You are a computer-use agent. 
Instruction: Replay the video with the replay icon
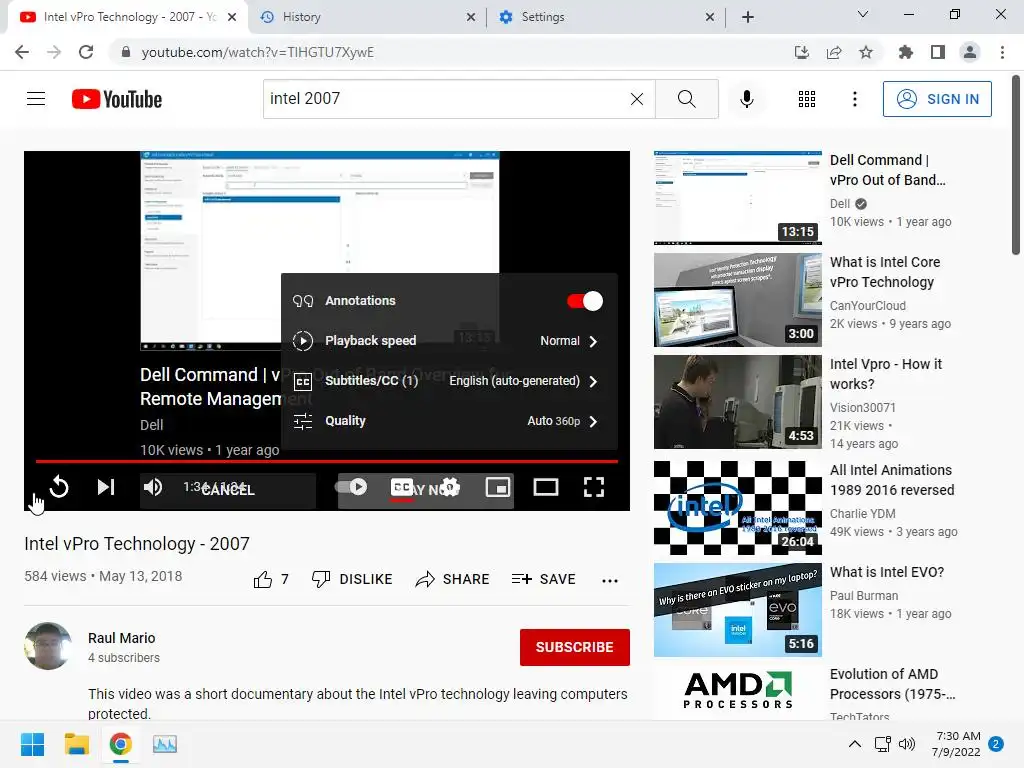[x=59, y=487]
